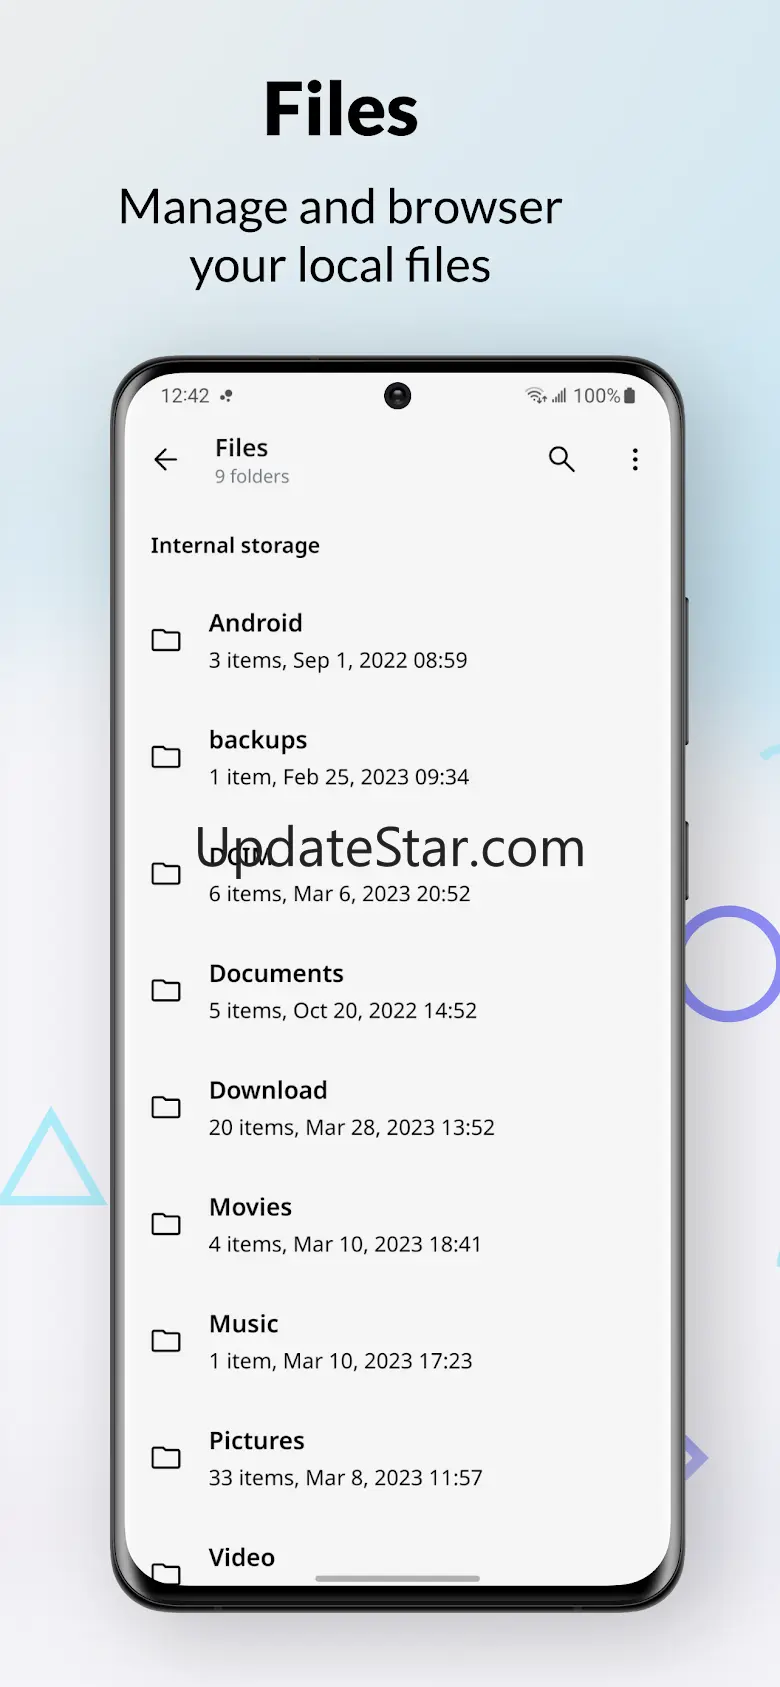Image resolution: width=780 pixels, height=1687 pixels.
Task: Select "1 item, Feb 25, 2023 09:34"
Action: tap(339, 777)
